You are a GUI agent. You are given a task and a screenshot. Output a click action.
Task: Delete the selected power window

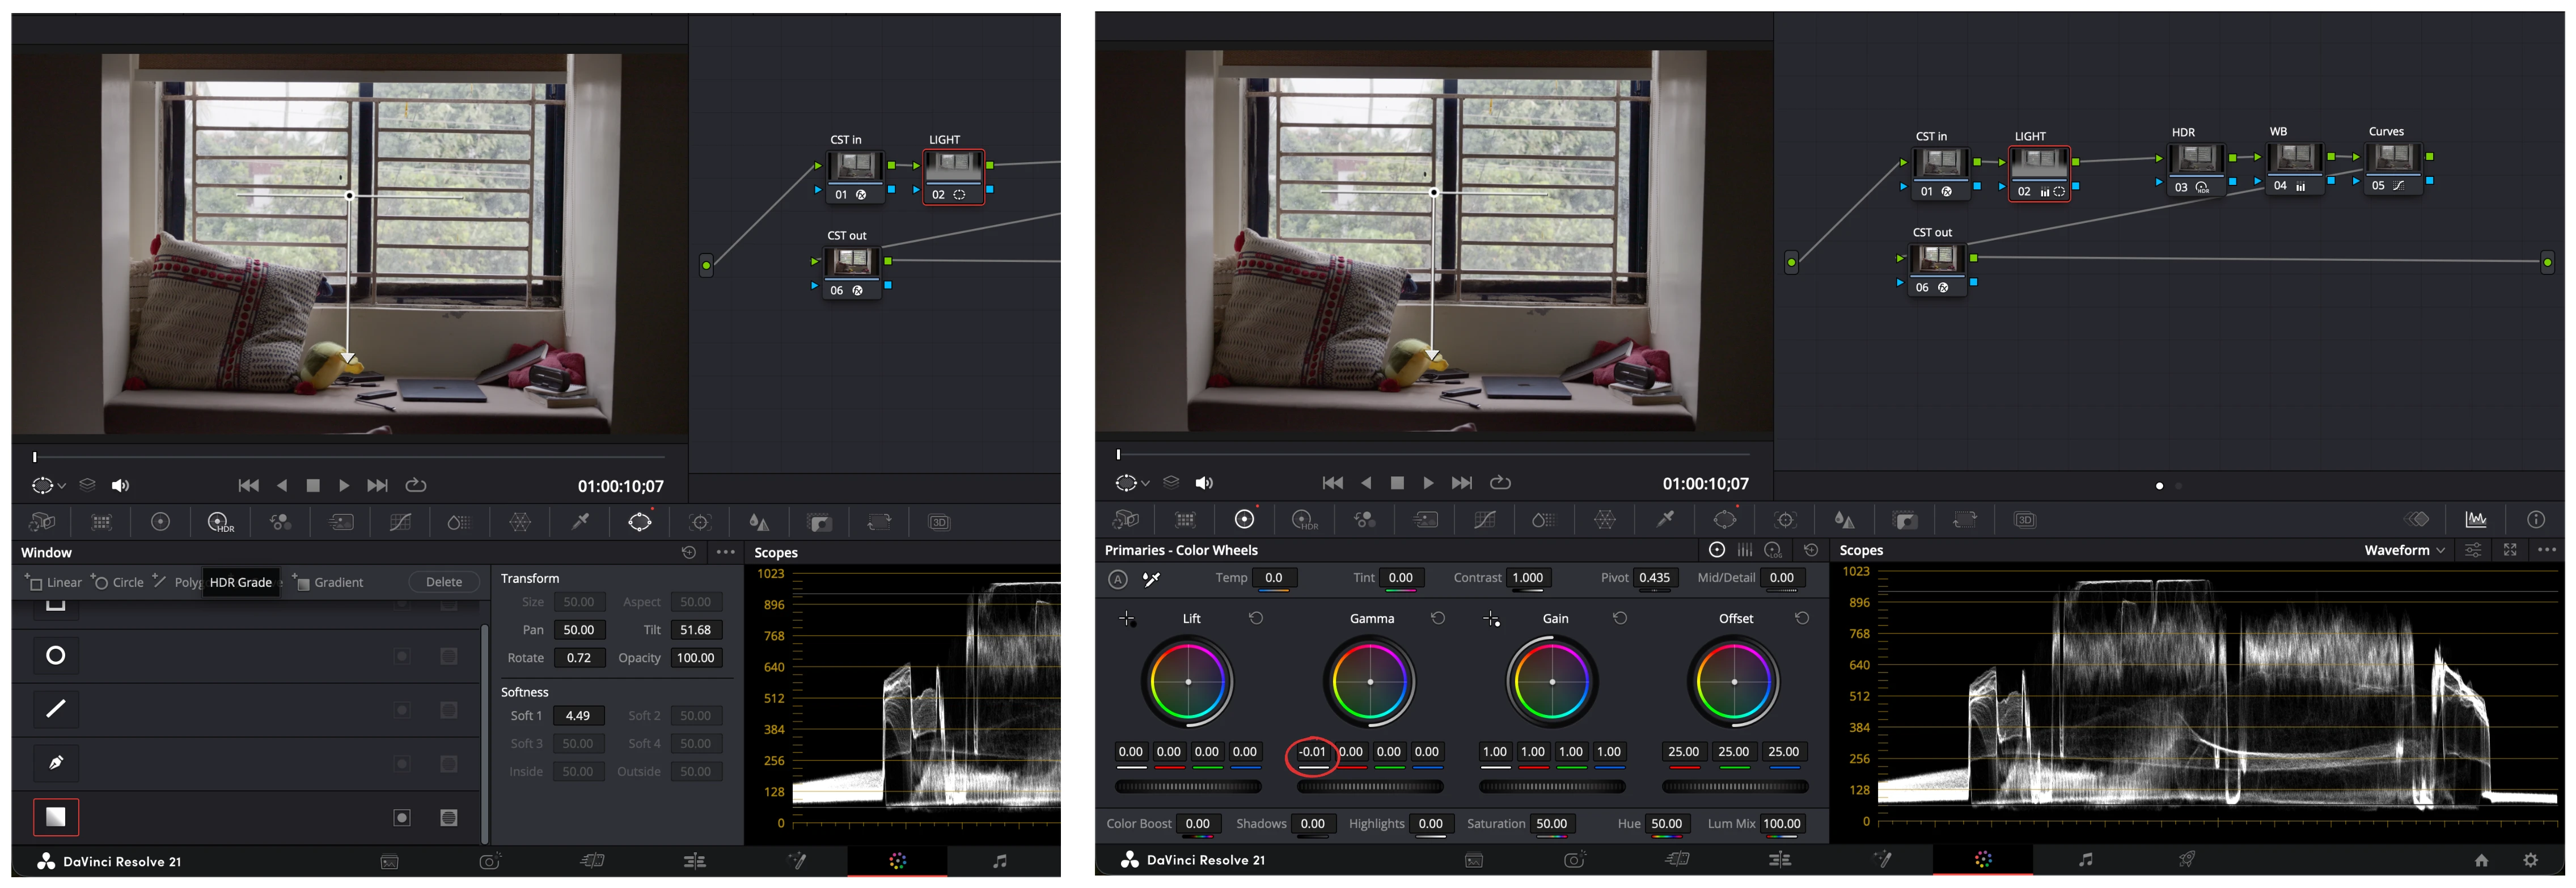tap(444, 582)
